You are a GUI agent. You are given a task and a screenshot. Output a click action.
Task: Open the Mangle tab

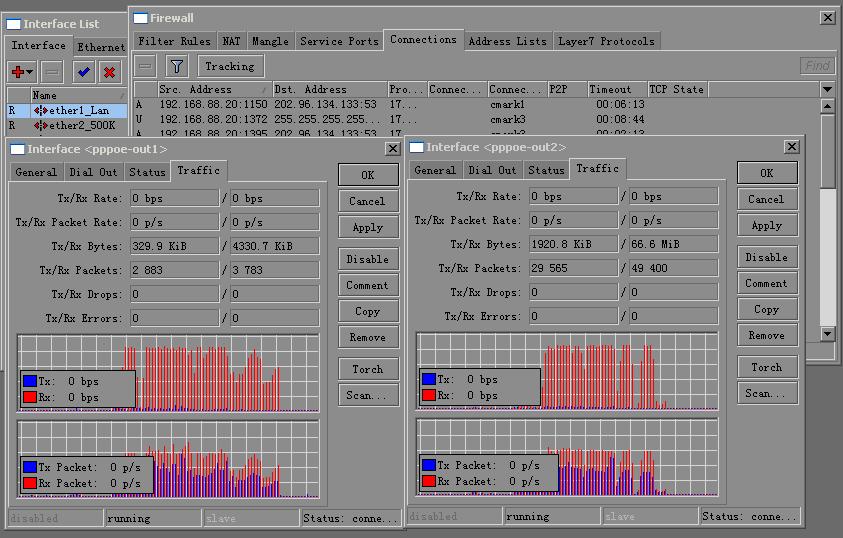click(x=270, y=41)
